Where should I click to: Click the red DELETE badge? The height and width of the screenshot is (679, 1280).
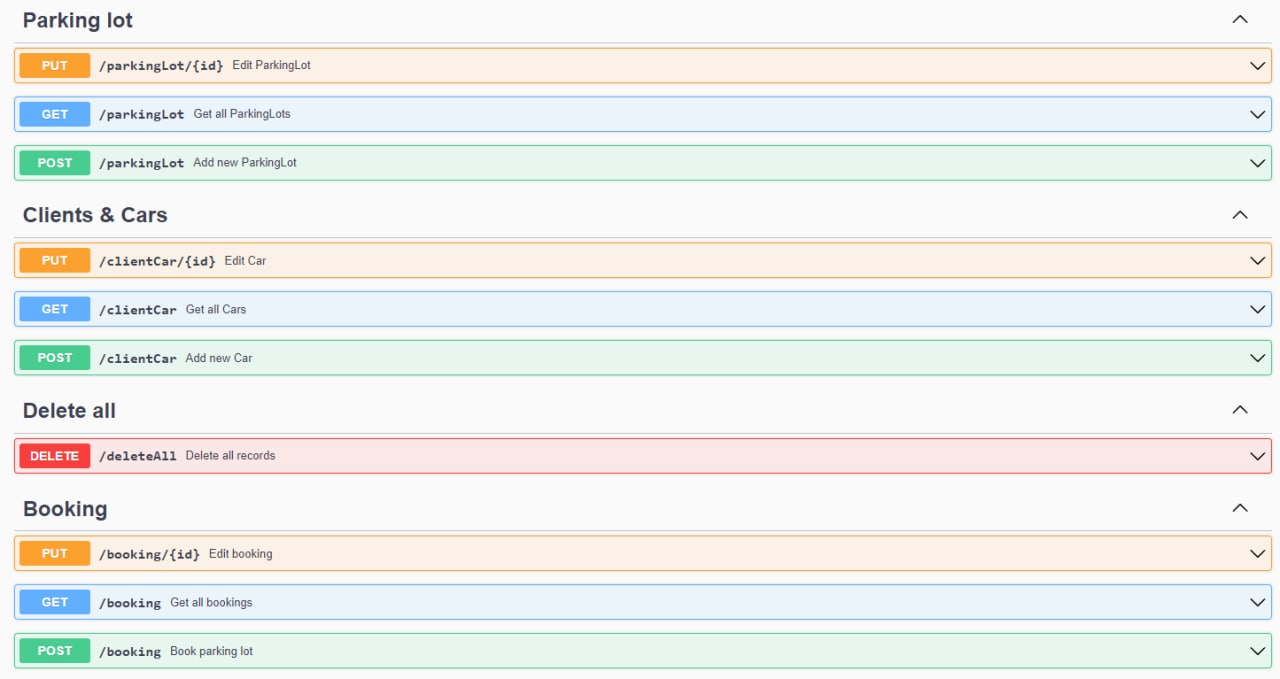pos(55,455)
